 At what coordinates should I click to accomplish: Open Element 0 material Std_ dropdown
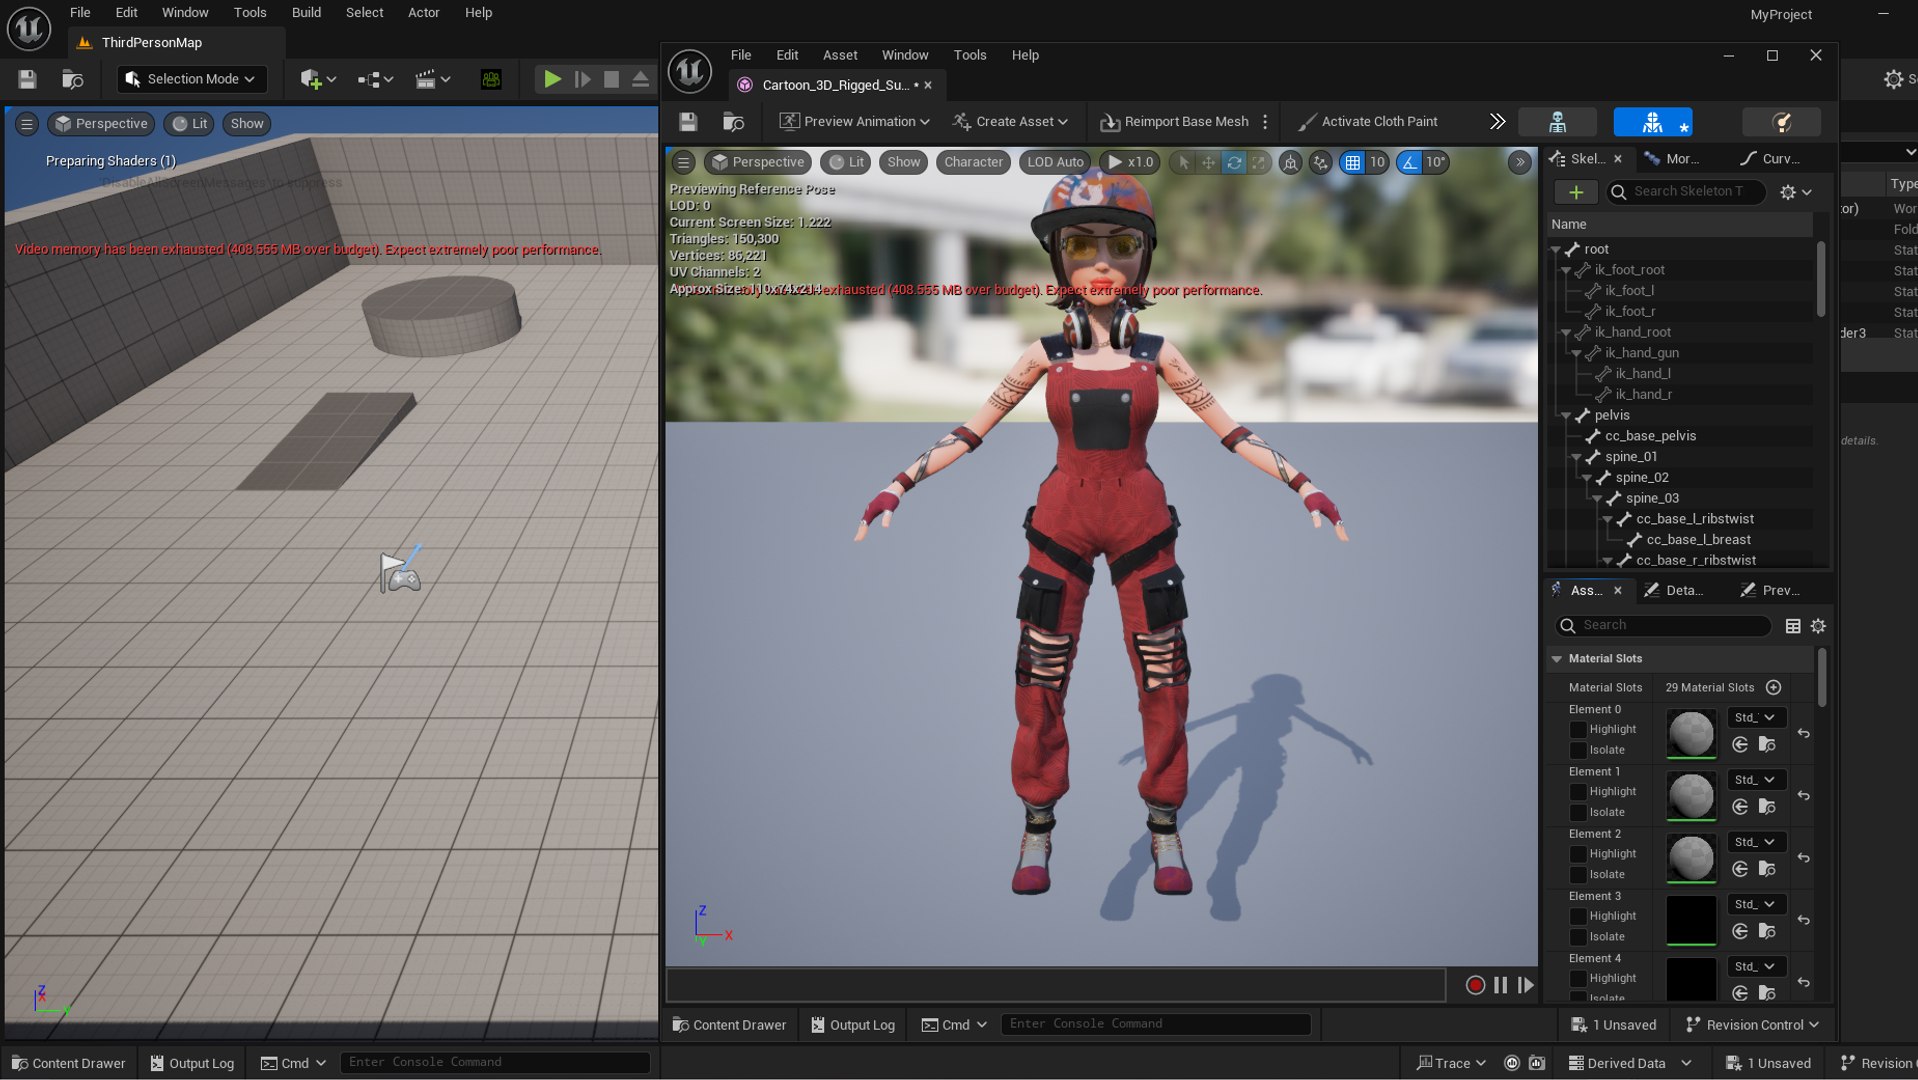(1756, 718)
